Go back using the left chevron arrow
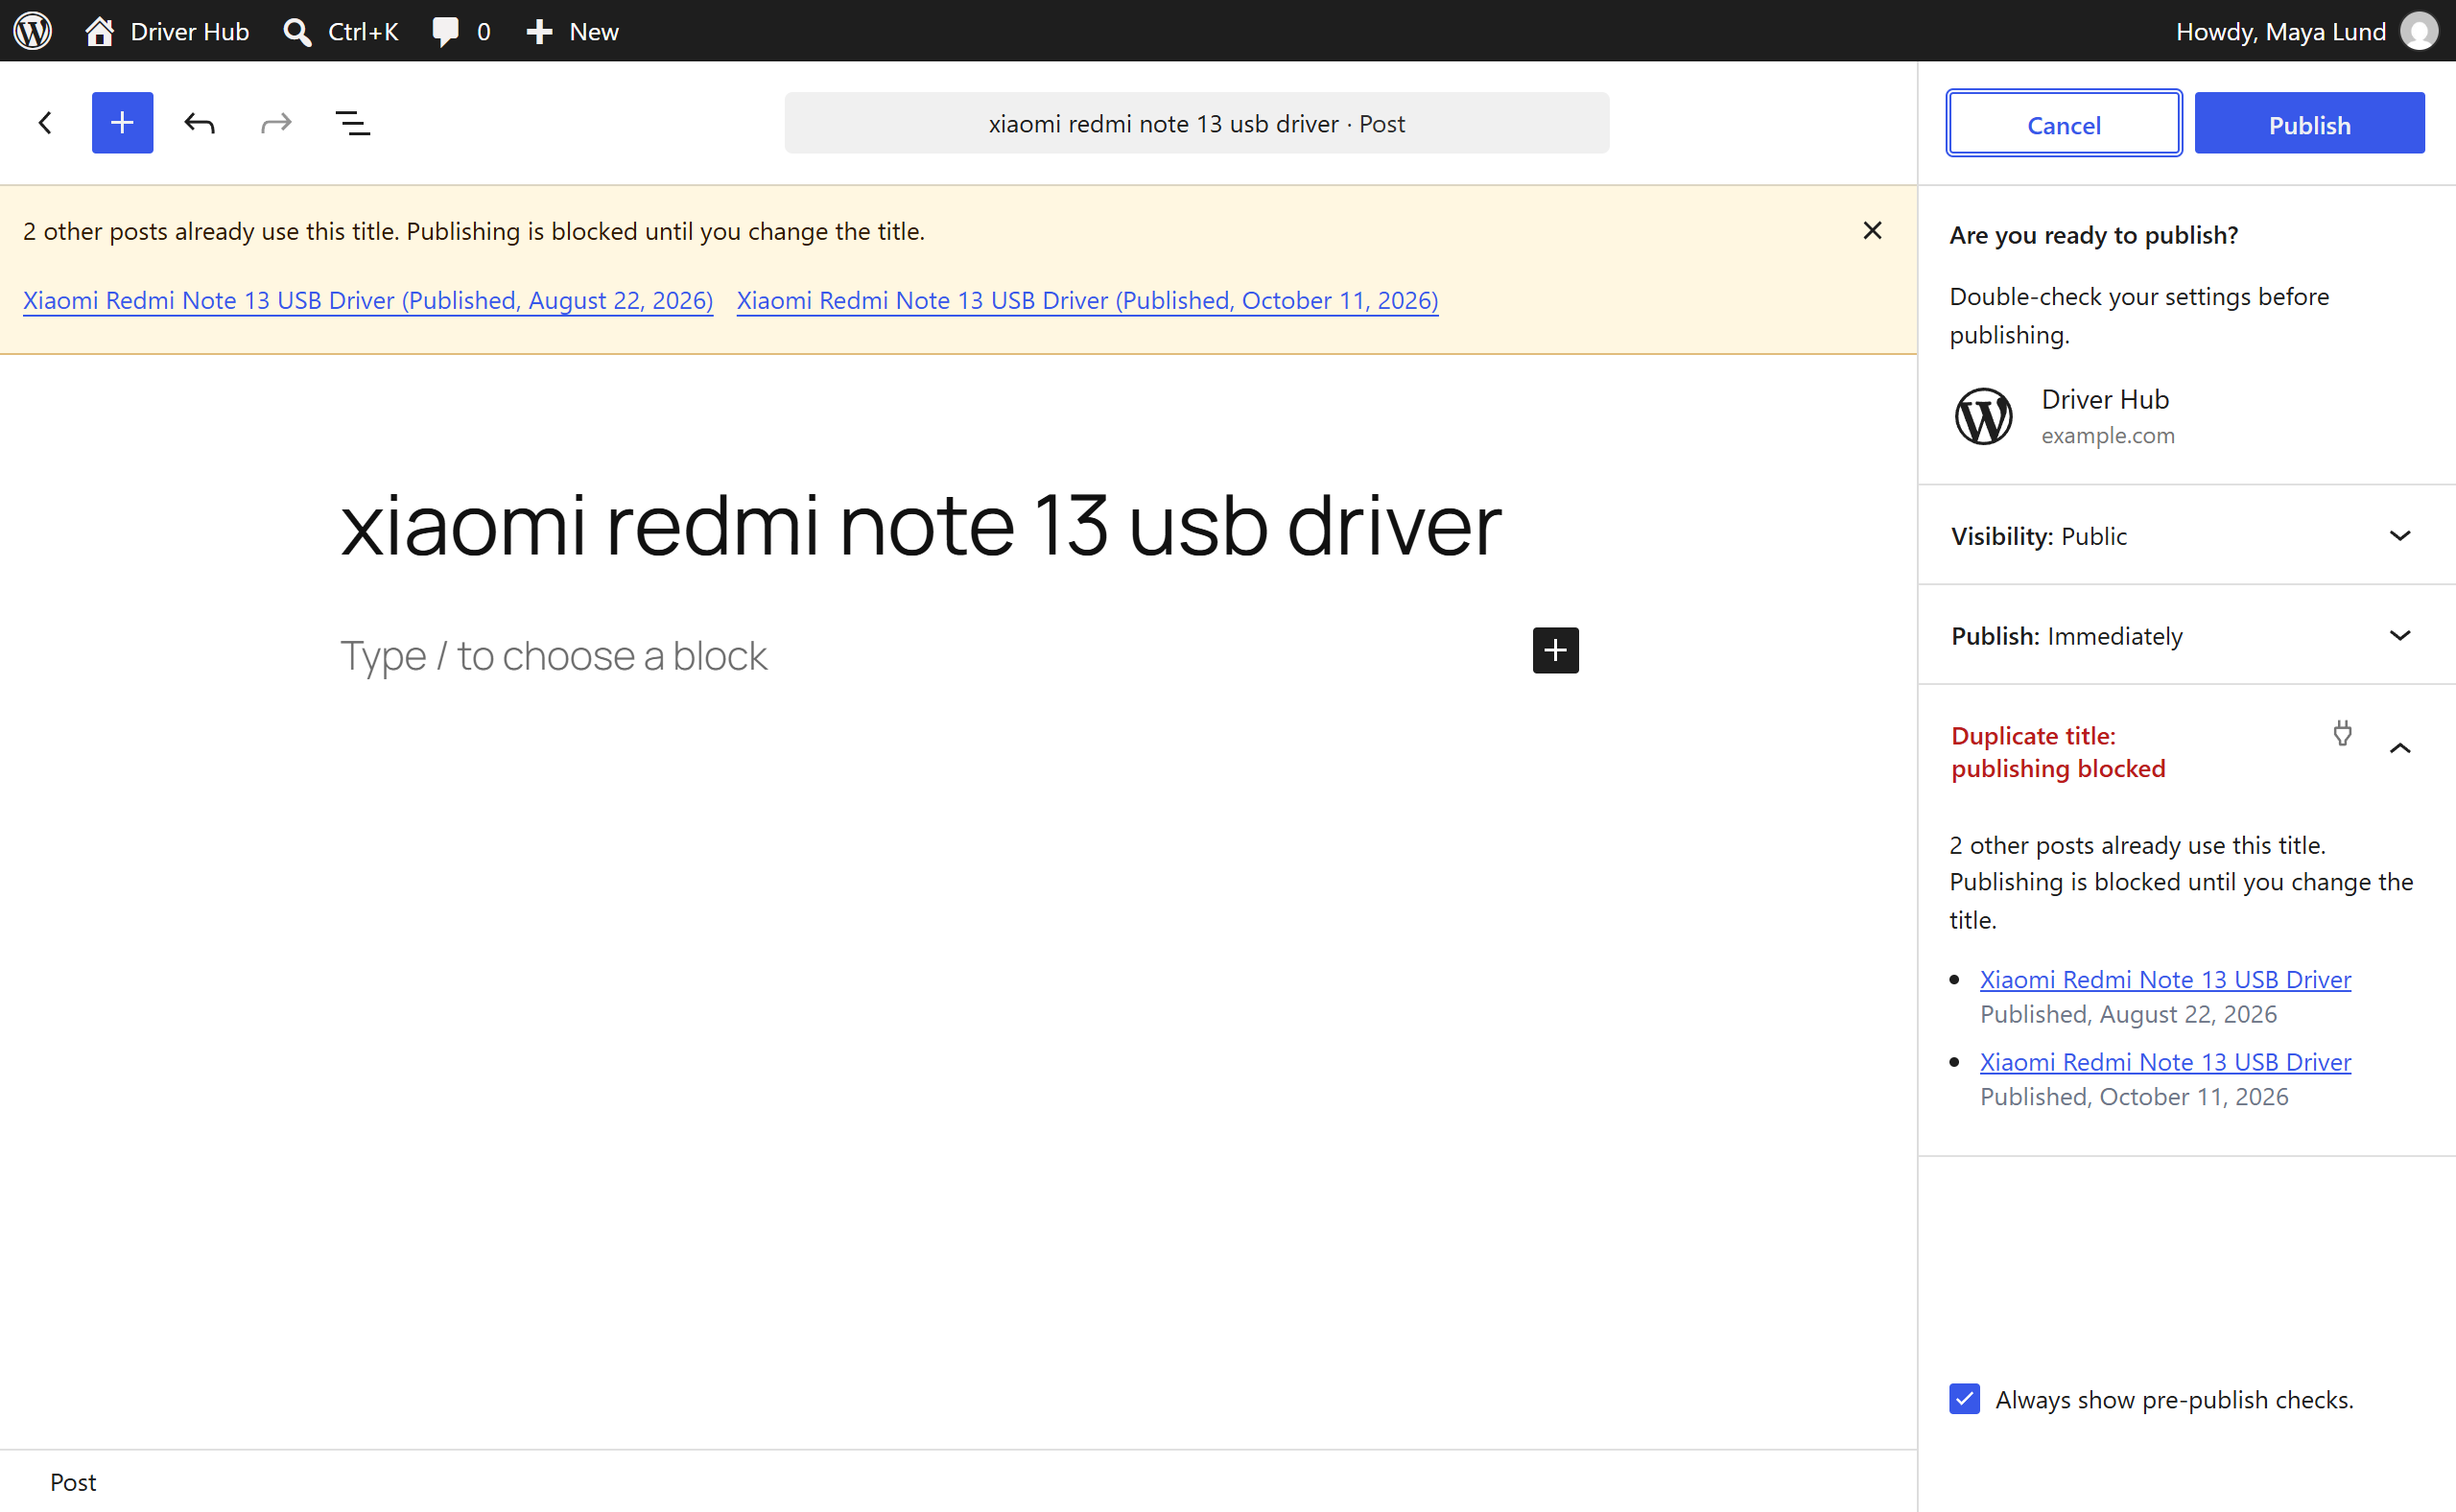This screenshot has width=2456, height=1512. tap(45, 123)
